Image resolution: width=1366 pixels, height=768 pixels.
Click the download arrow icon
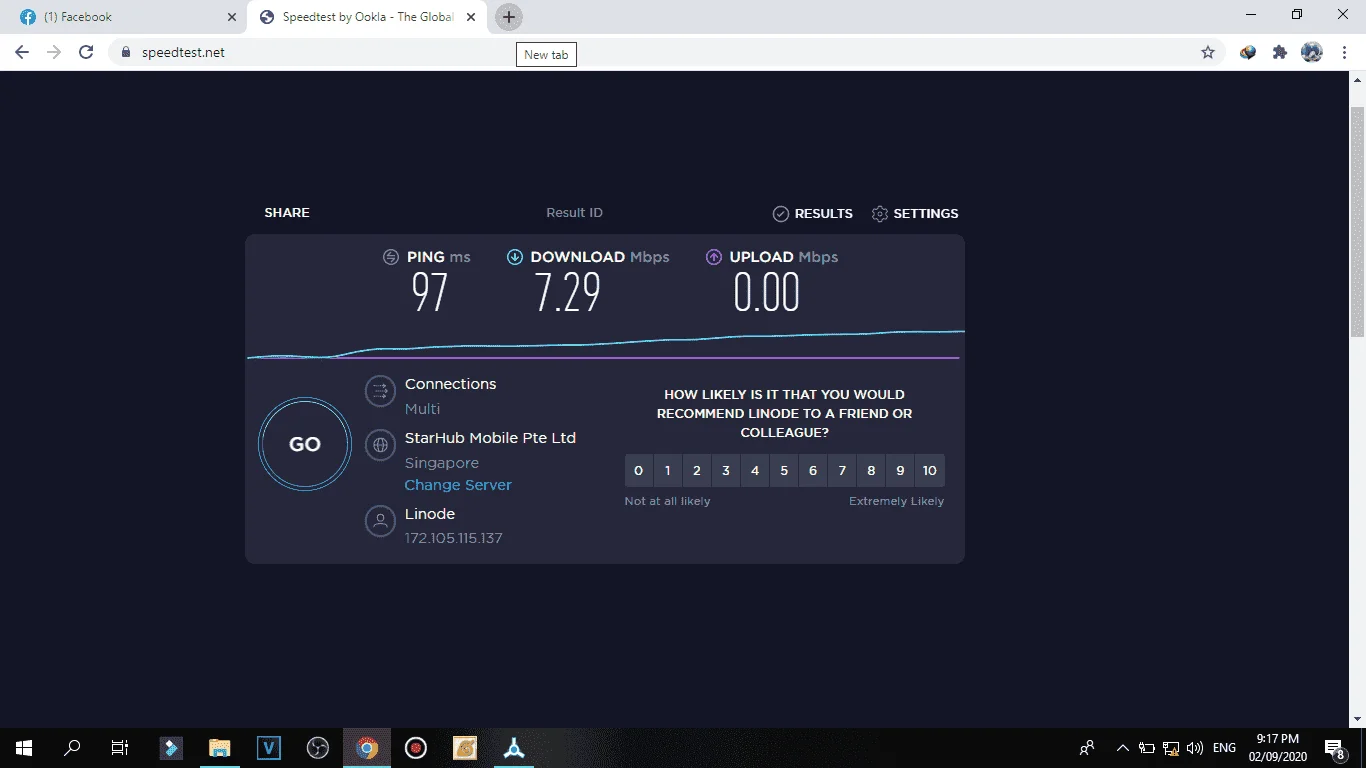coord(515,257)
